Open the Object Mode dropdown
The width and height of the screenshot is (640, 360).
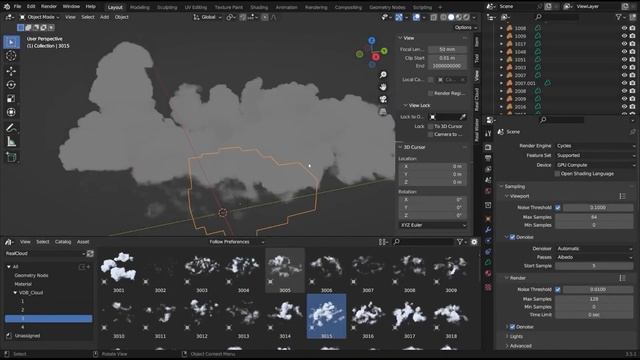pyautogui.click(x=40, y=17)
